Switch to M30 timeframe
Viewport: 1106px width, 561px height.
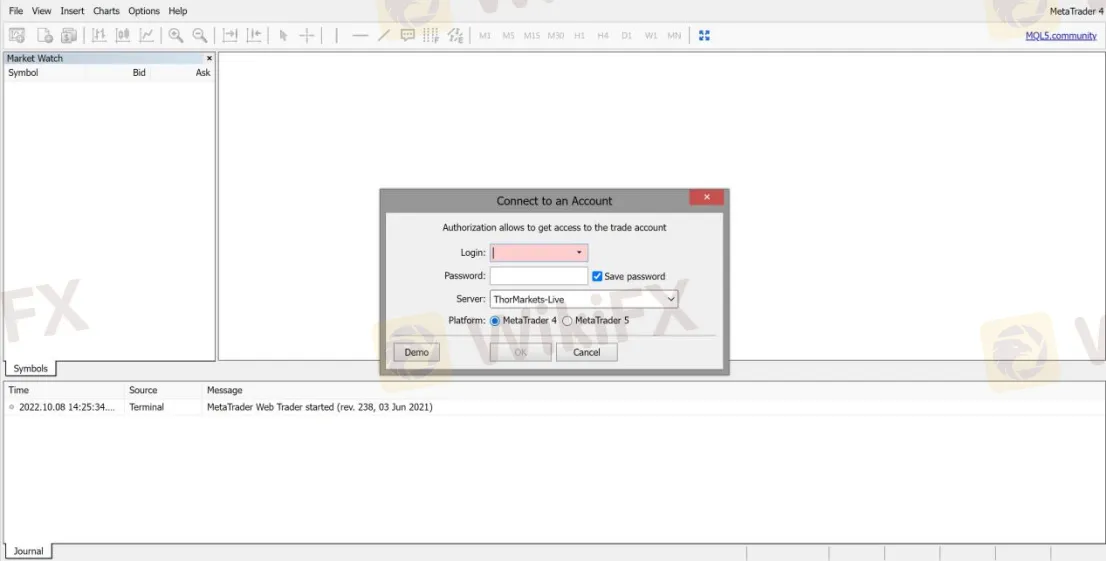coord(556,35)
